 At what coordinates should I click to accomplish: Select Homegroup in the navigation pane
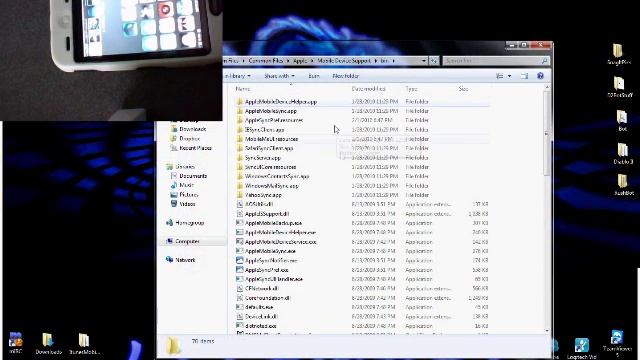click(x=189, y=223)
